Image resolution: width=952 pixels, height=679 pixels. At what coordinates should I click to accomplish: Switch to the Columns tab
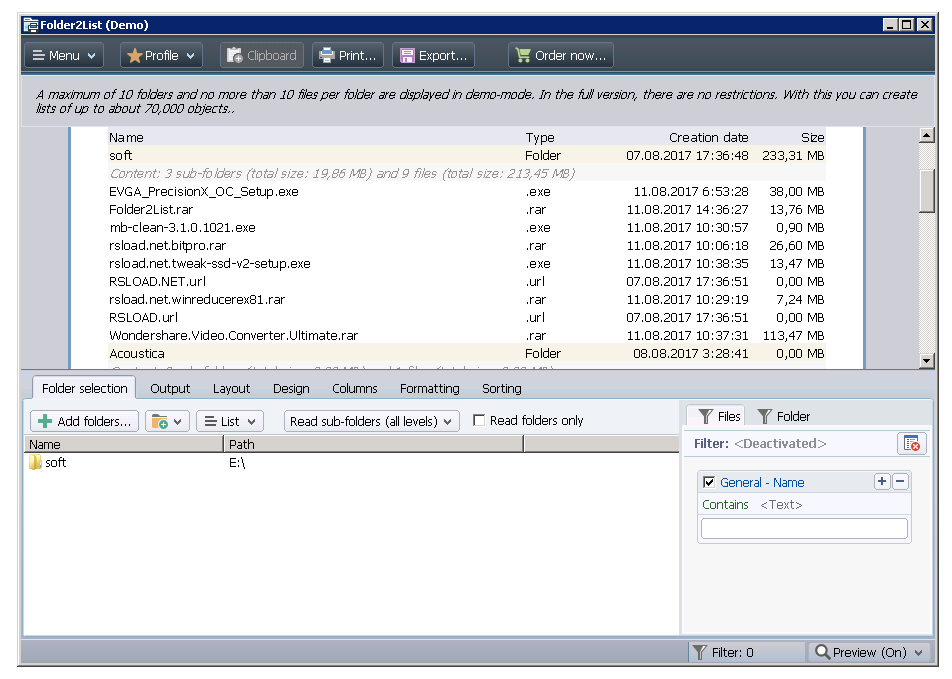(355, 389)
